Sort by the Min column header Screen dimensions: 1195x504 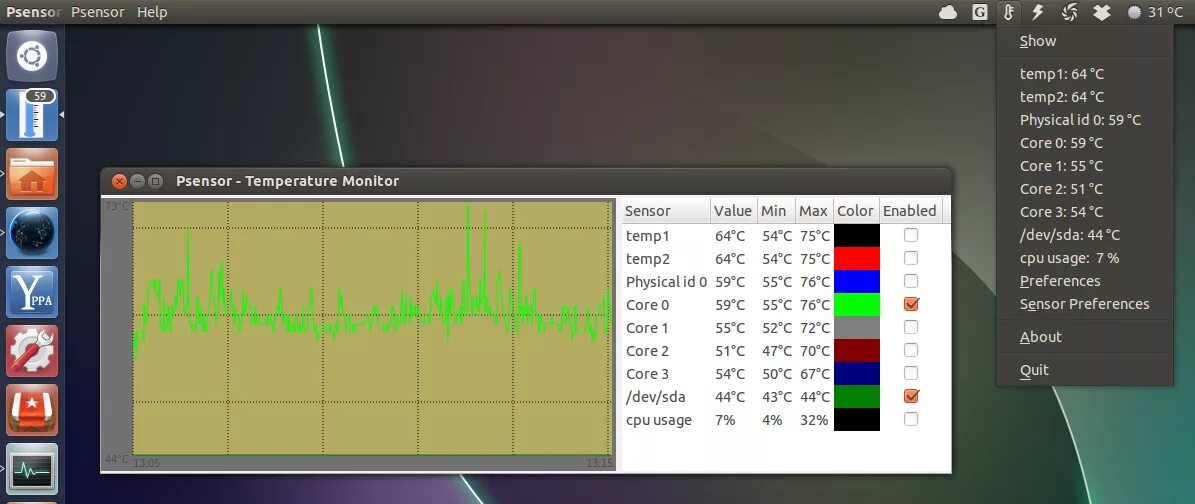tap(775, 211)
